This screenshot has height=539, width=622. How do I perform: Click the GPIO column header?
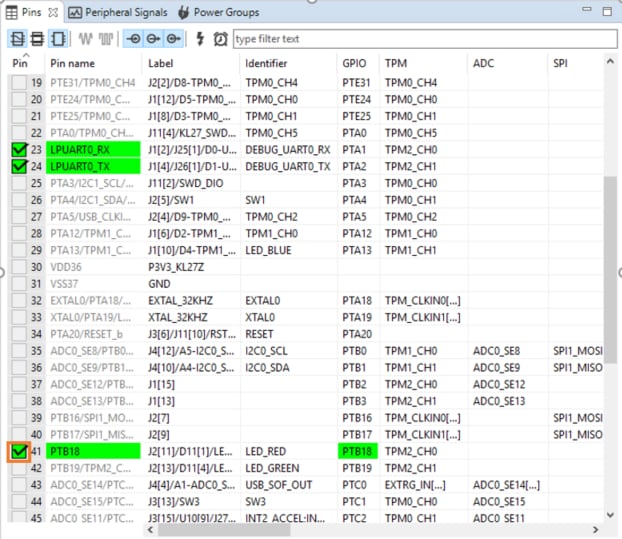coord(354,62)
